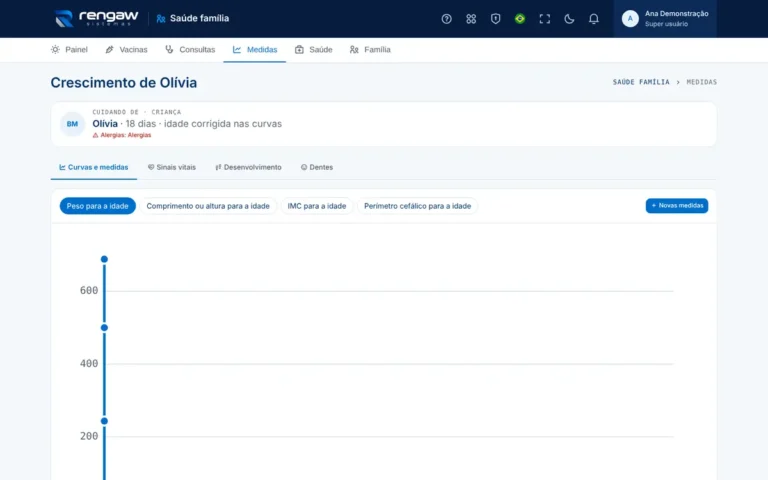Screen dimensions: 768x480
Task: Click the SAÚDE FAMÍLIA breadcrumb link
Action: [x=641, y=82]
